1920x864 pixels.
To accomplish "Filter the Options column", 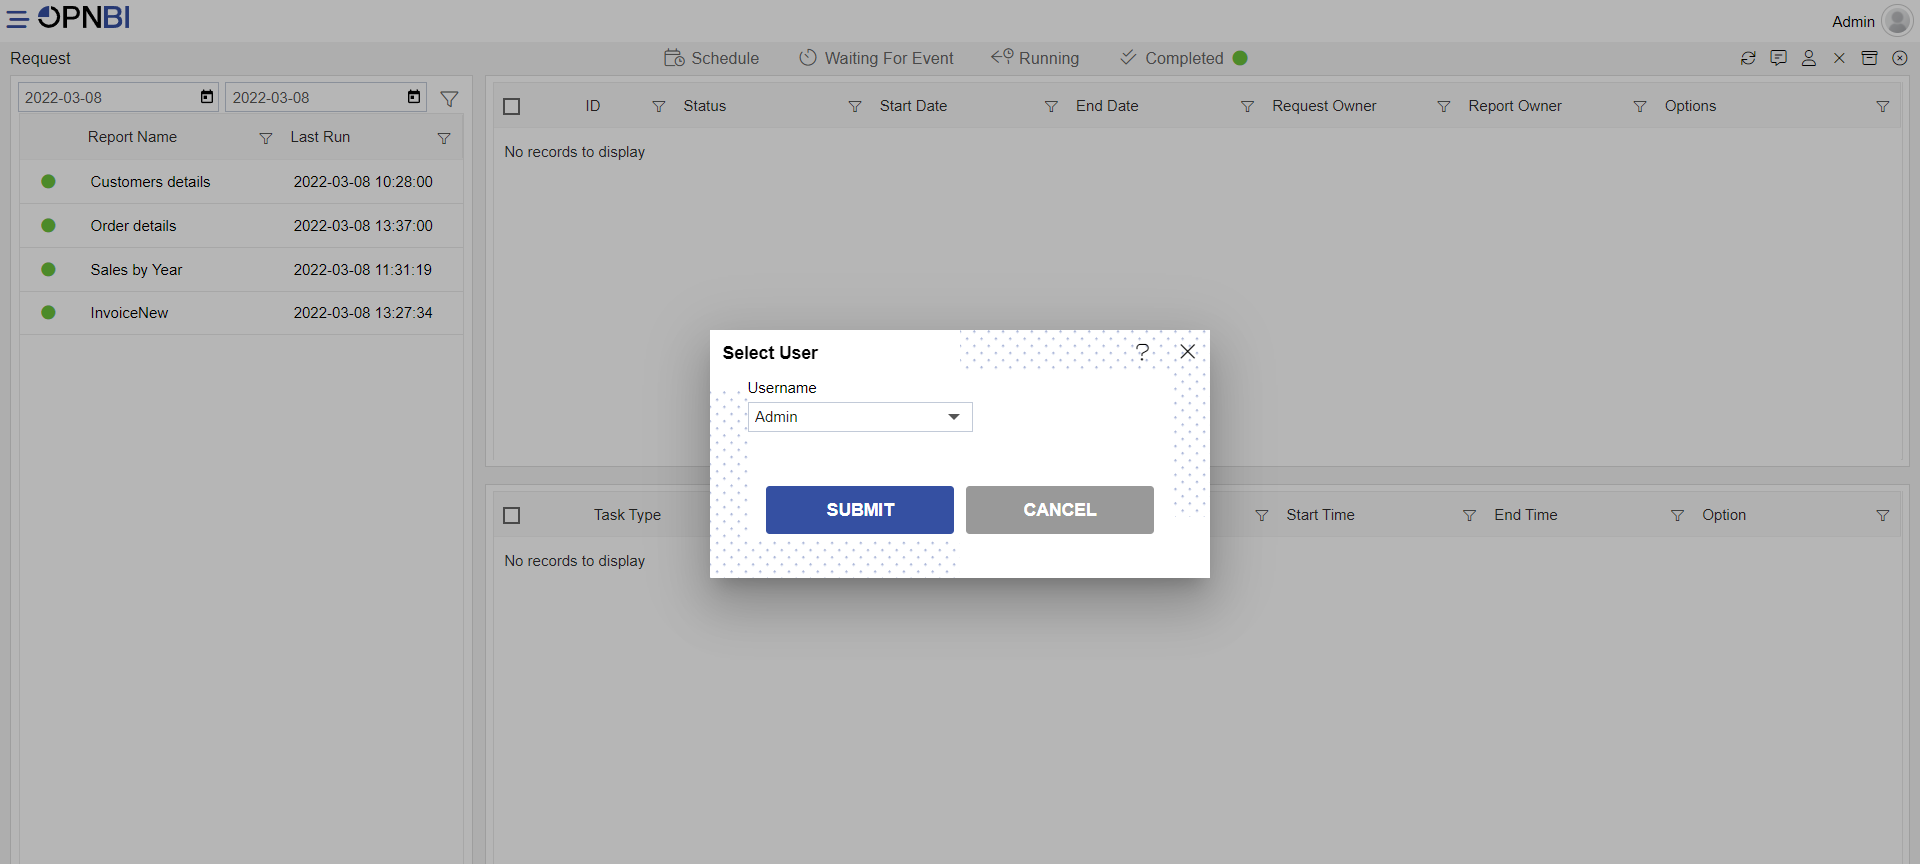I will pyautogui.click(x=1883, y=106).
